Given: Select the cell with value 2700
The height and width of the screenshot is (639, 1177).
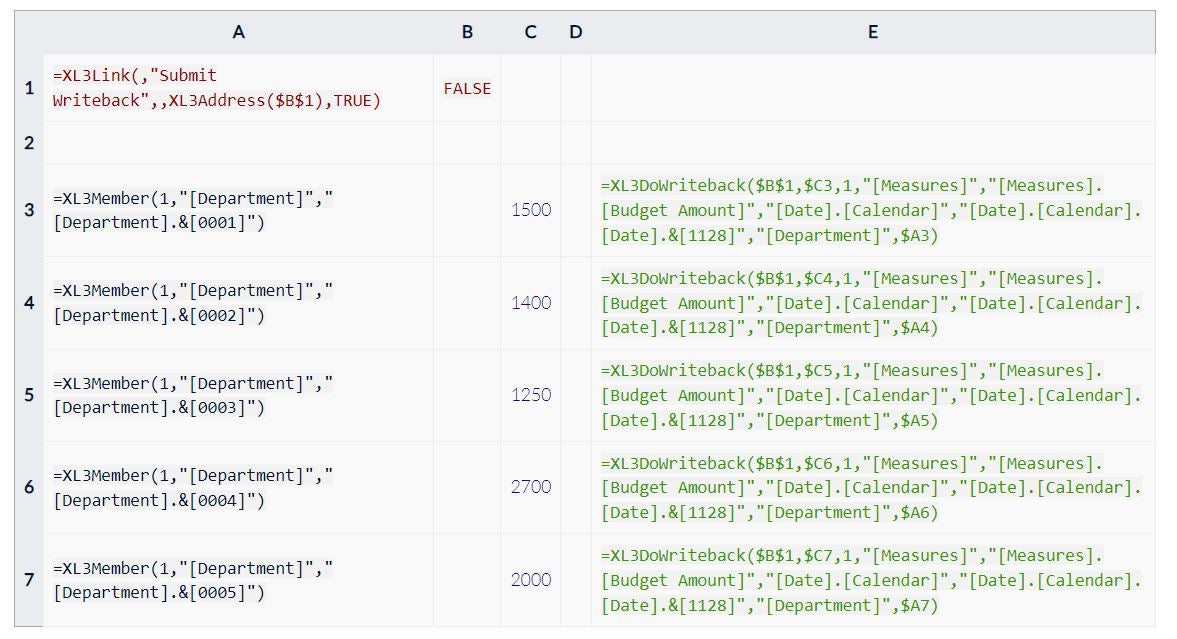Looking at the screenshot, I should tap(530, 487).
